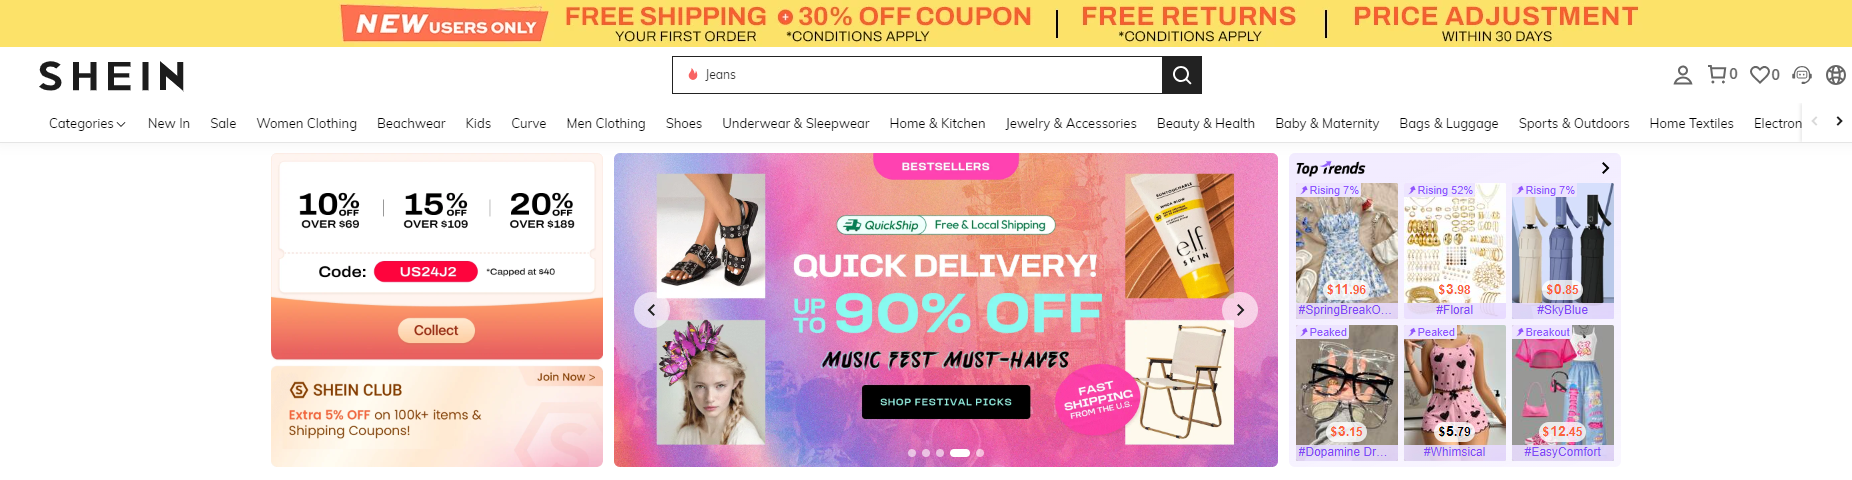The image size is (1852, 480).
Task: Click Shop Festival Picks button
Action: coord(946,402)
